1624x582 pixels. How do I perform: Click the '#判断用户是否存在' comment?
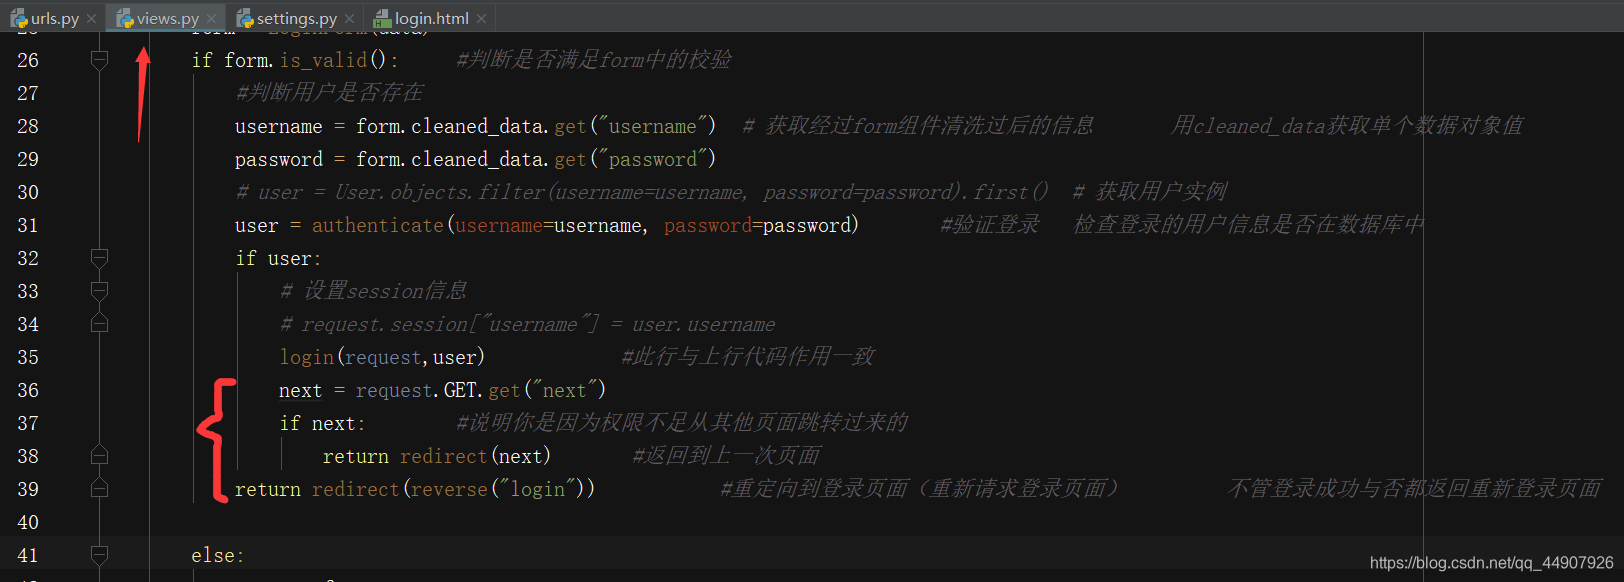pyautogui.click(x=330, y=93)
